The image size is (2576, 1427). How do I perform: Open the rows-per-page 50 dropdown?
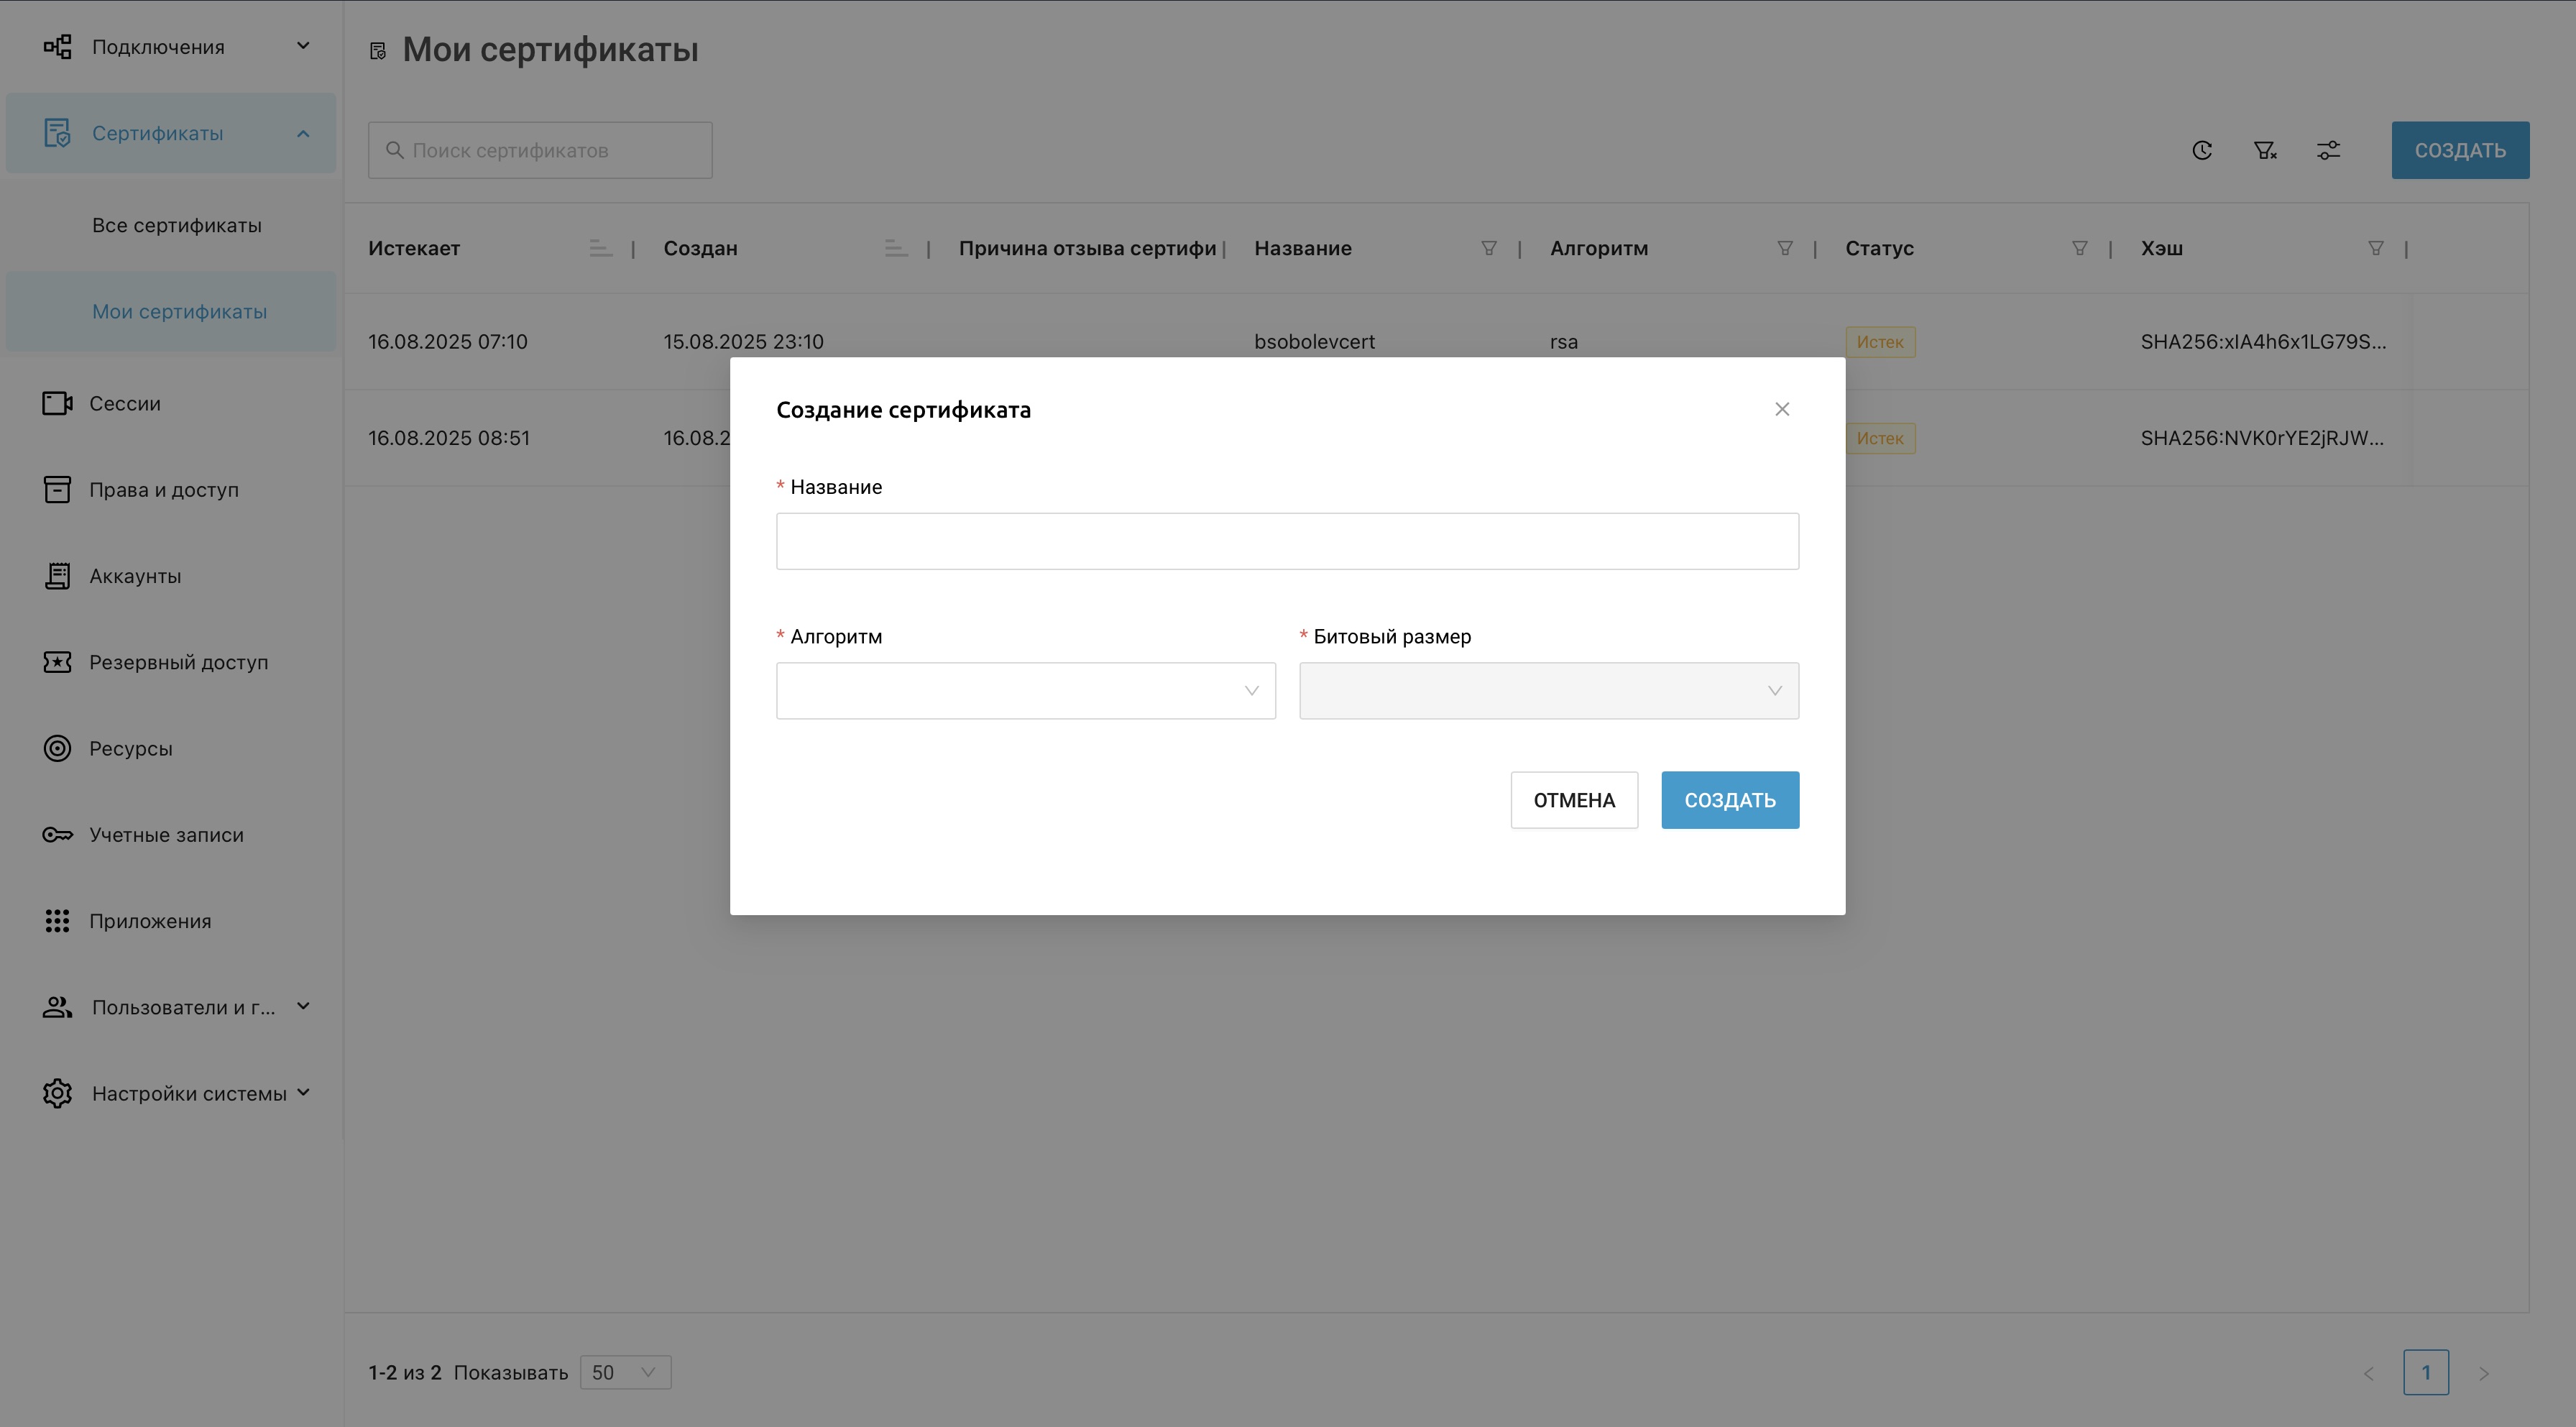[x=625, y=1372]
